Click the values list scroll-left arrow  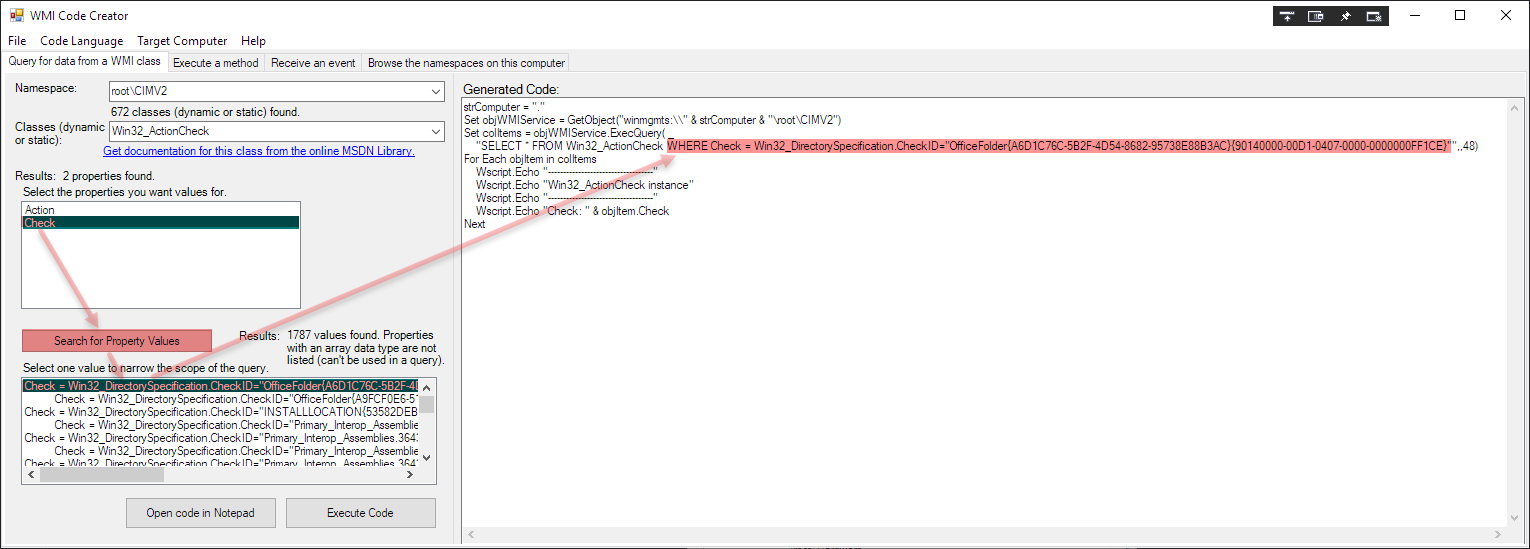pos(30,474)
